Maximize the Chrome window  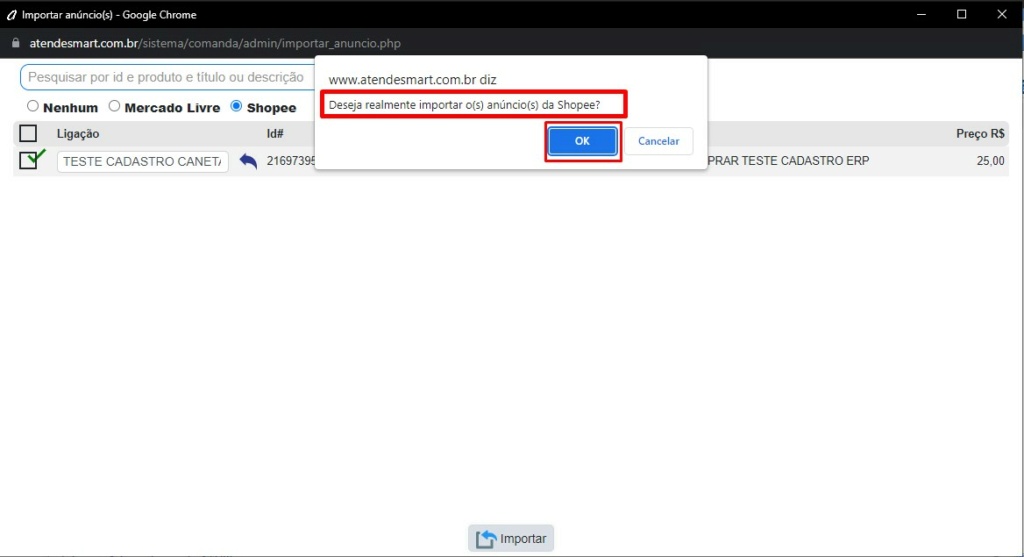[x=961, y=14]
